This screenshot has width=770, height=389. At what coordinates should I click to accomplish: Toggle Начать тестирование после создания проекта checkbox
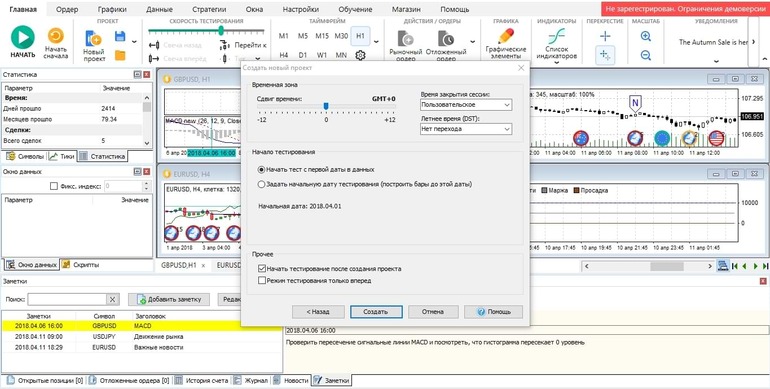(262, 269)
